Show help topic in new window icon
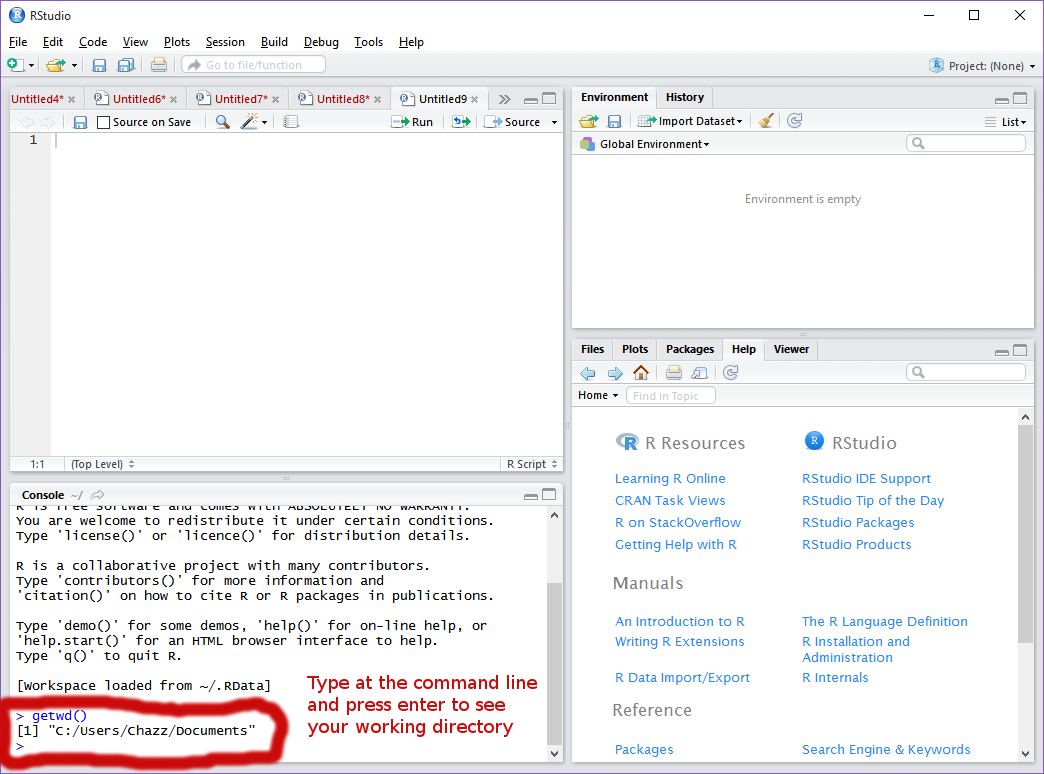The image size is (1044, 774). [700, 373]
